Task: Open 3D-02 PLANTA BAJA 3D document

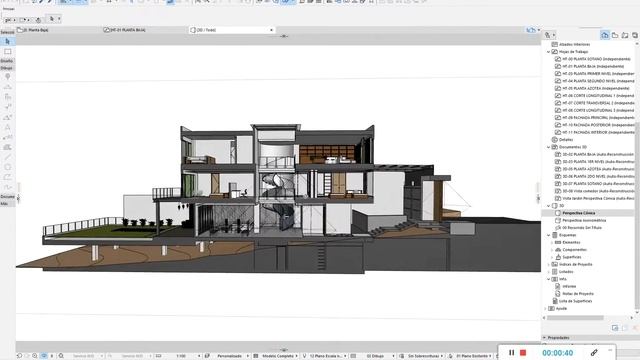Action: pyautogui.click(x=594, y=155)
